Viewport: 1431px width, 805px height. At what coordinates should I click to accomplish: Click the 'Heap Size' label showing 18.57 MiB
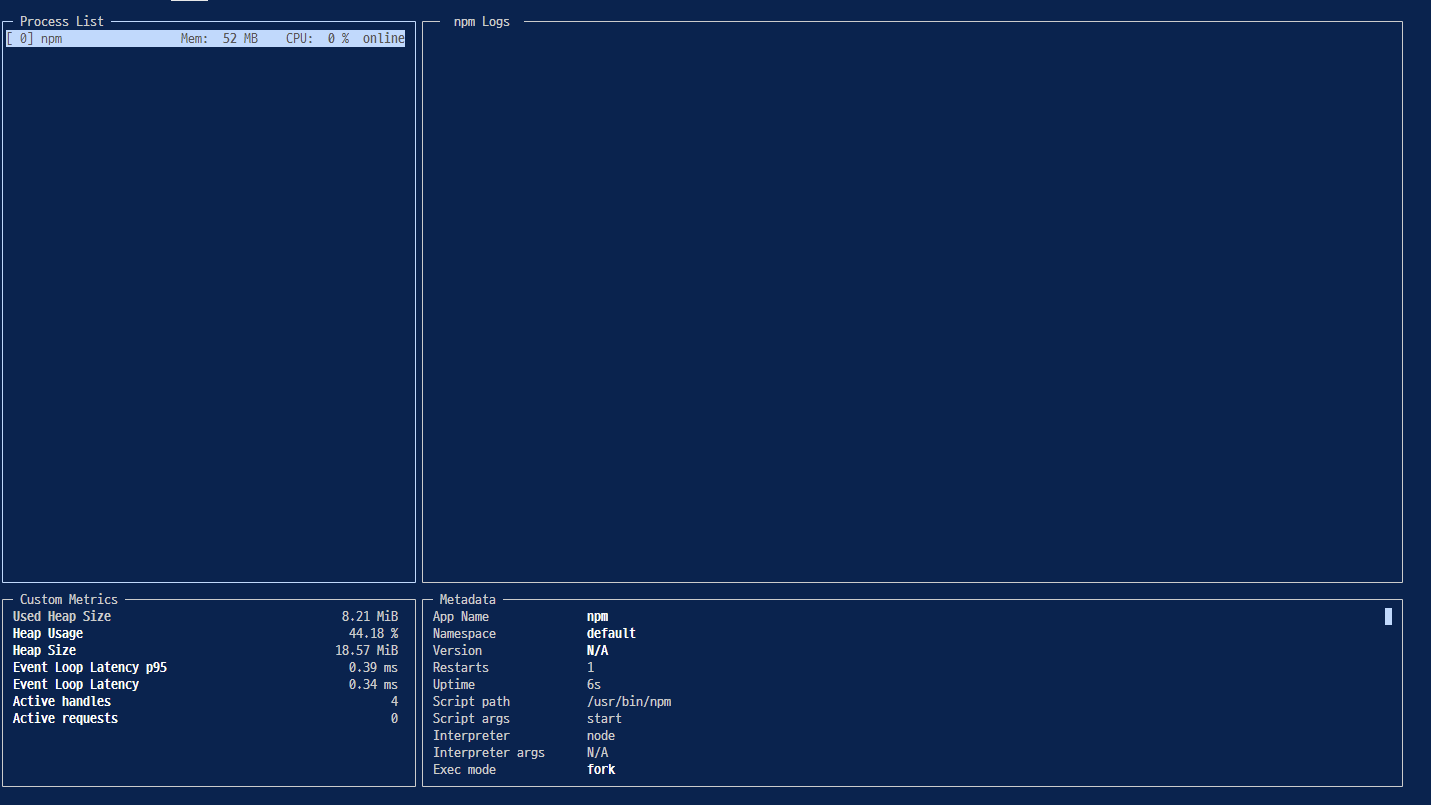[x=44, y=650]
